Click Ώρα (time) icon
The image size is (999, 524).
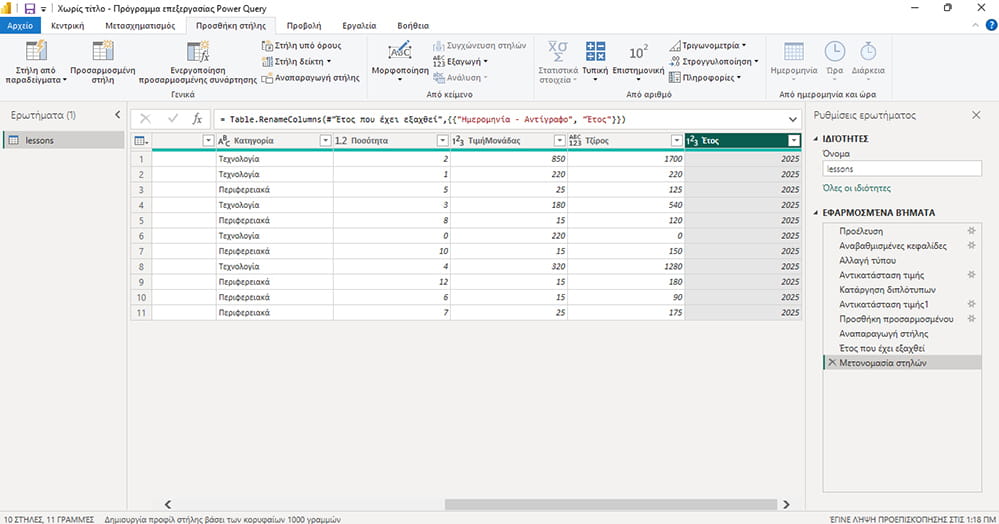coord(835,51)
